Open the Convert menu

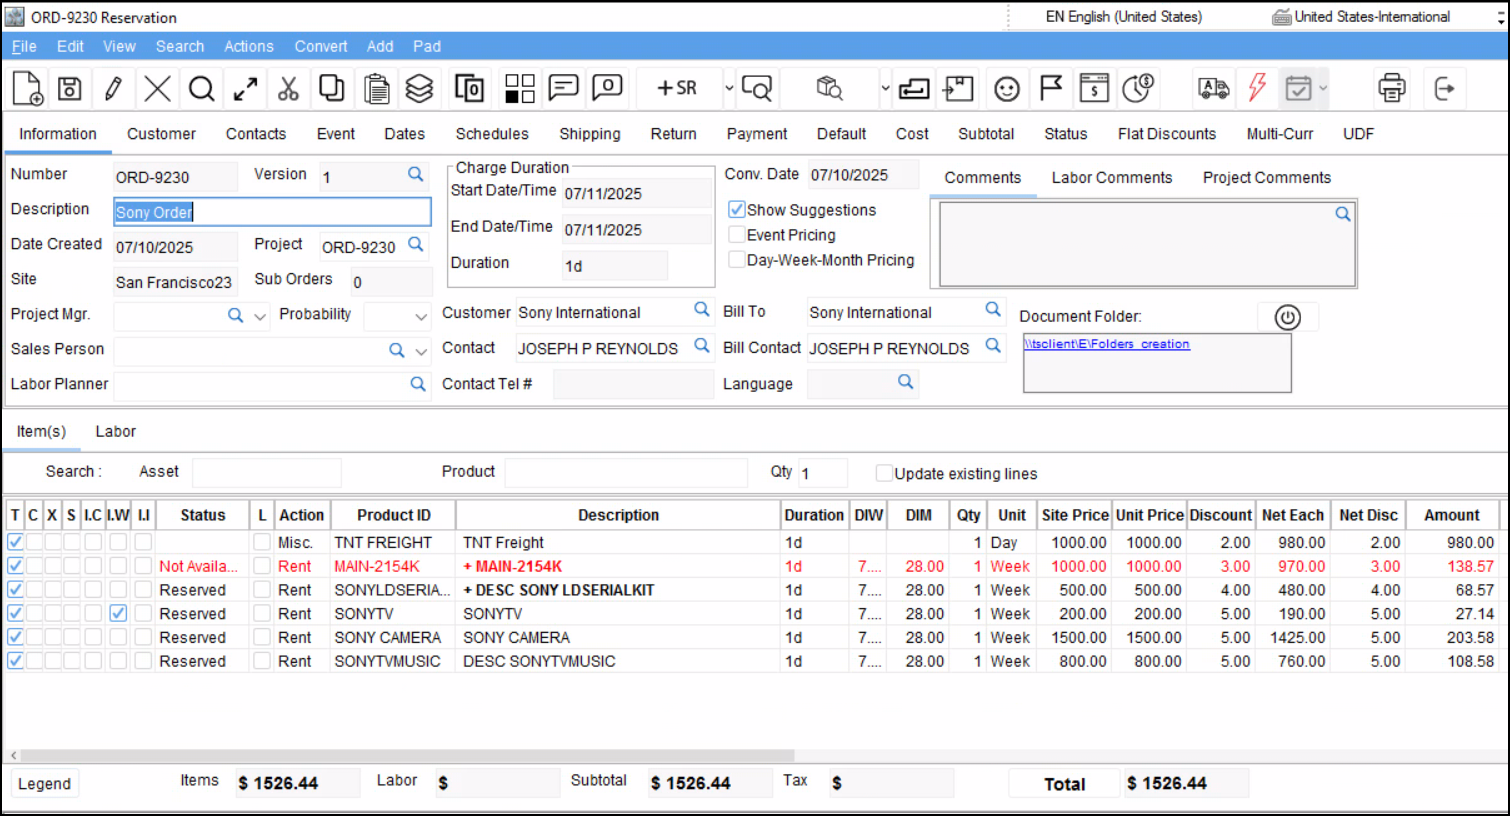coord(320,46)
